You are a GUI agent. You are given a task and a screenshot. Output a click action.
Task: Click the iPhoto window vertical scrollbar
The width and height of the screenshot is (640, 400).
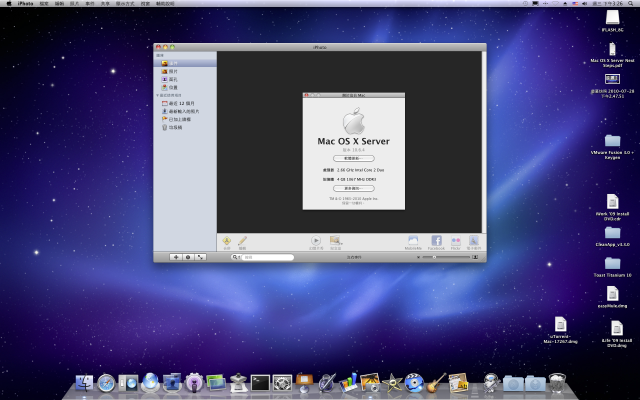pos(484,142)
